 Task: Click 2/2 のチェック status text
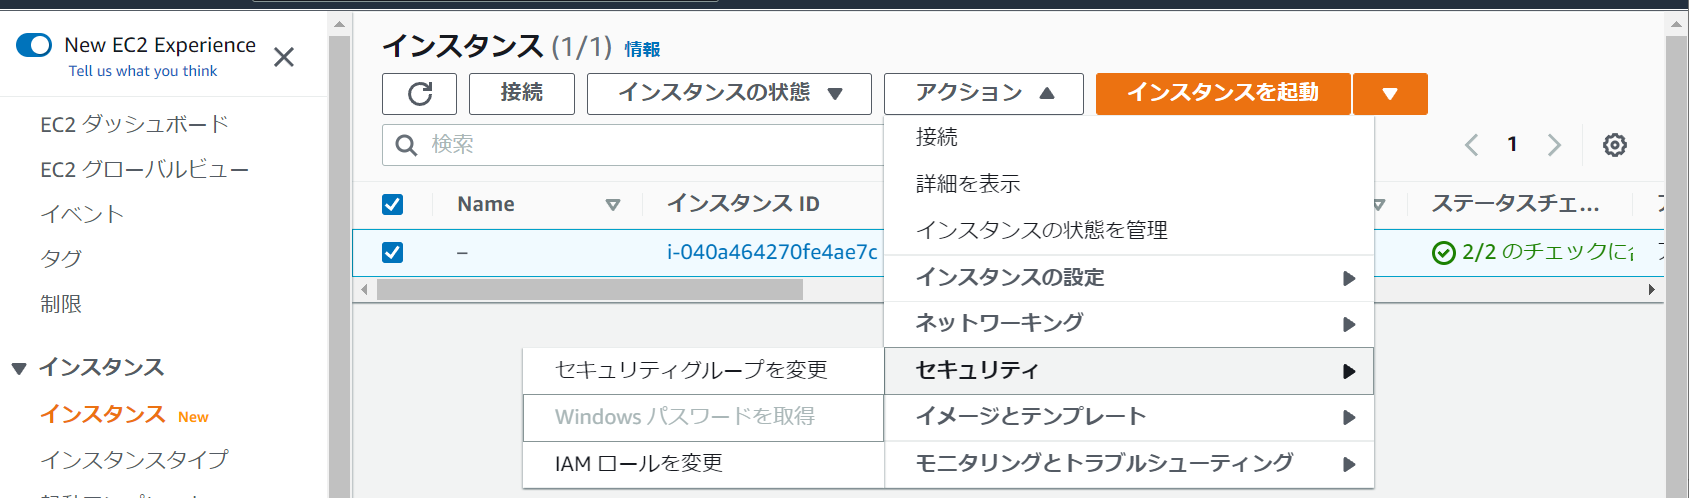(x=1548, y=252)
